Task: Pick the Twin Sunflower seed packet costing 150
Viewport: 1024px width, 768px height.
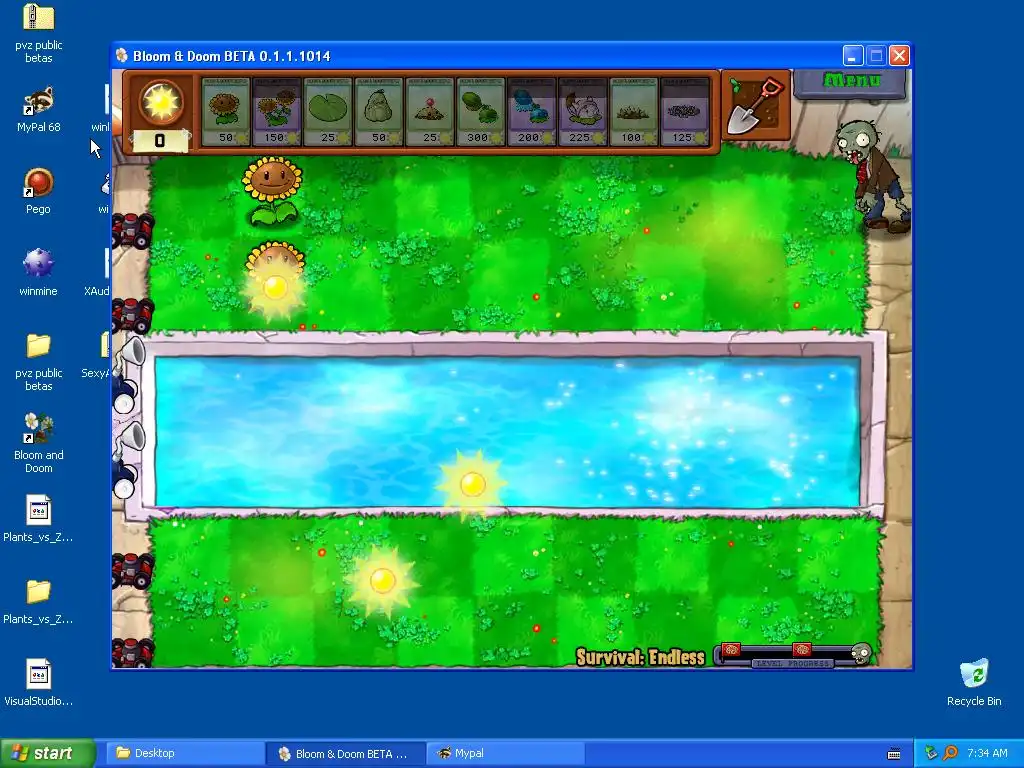Action: [x=276, y=112]
